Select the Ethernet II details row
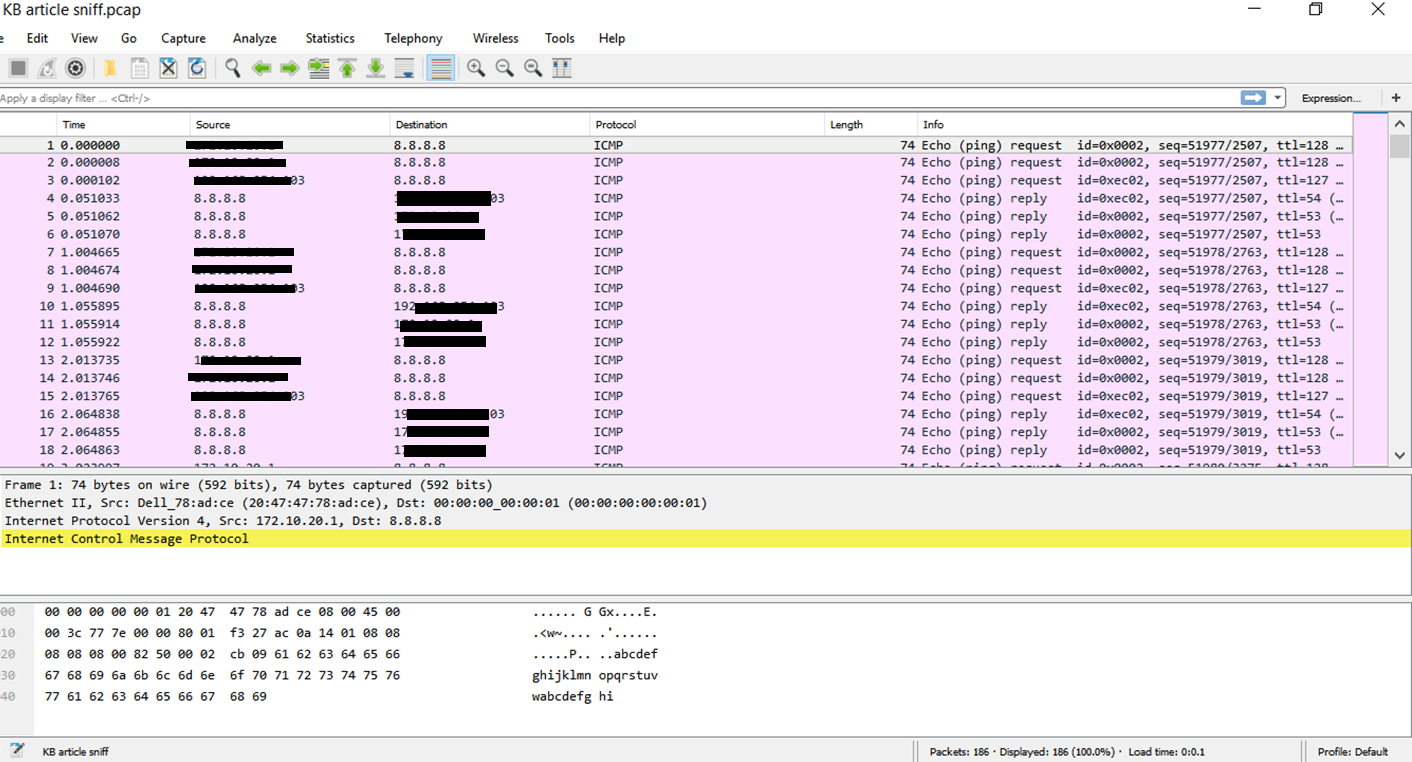Image resolution: width=1412 pixels, height=762 pixels. coord(706,503)
